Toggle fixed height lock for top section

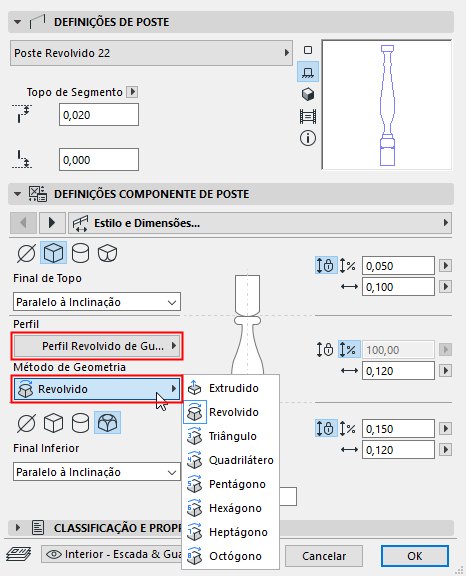point(325,266)
